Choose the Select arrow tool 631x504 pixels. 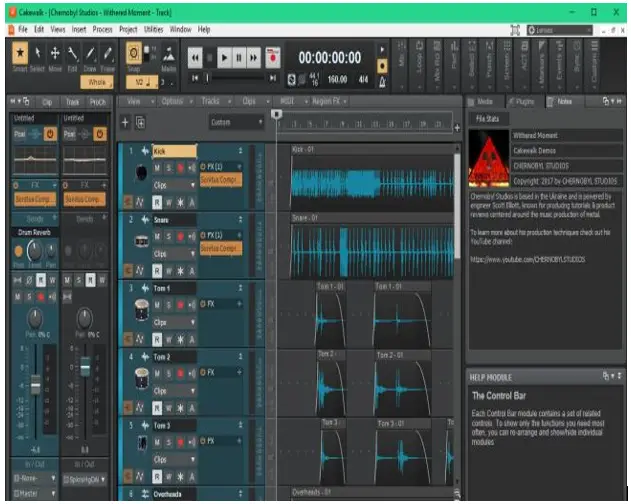(x=37, y=53)
